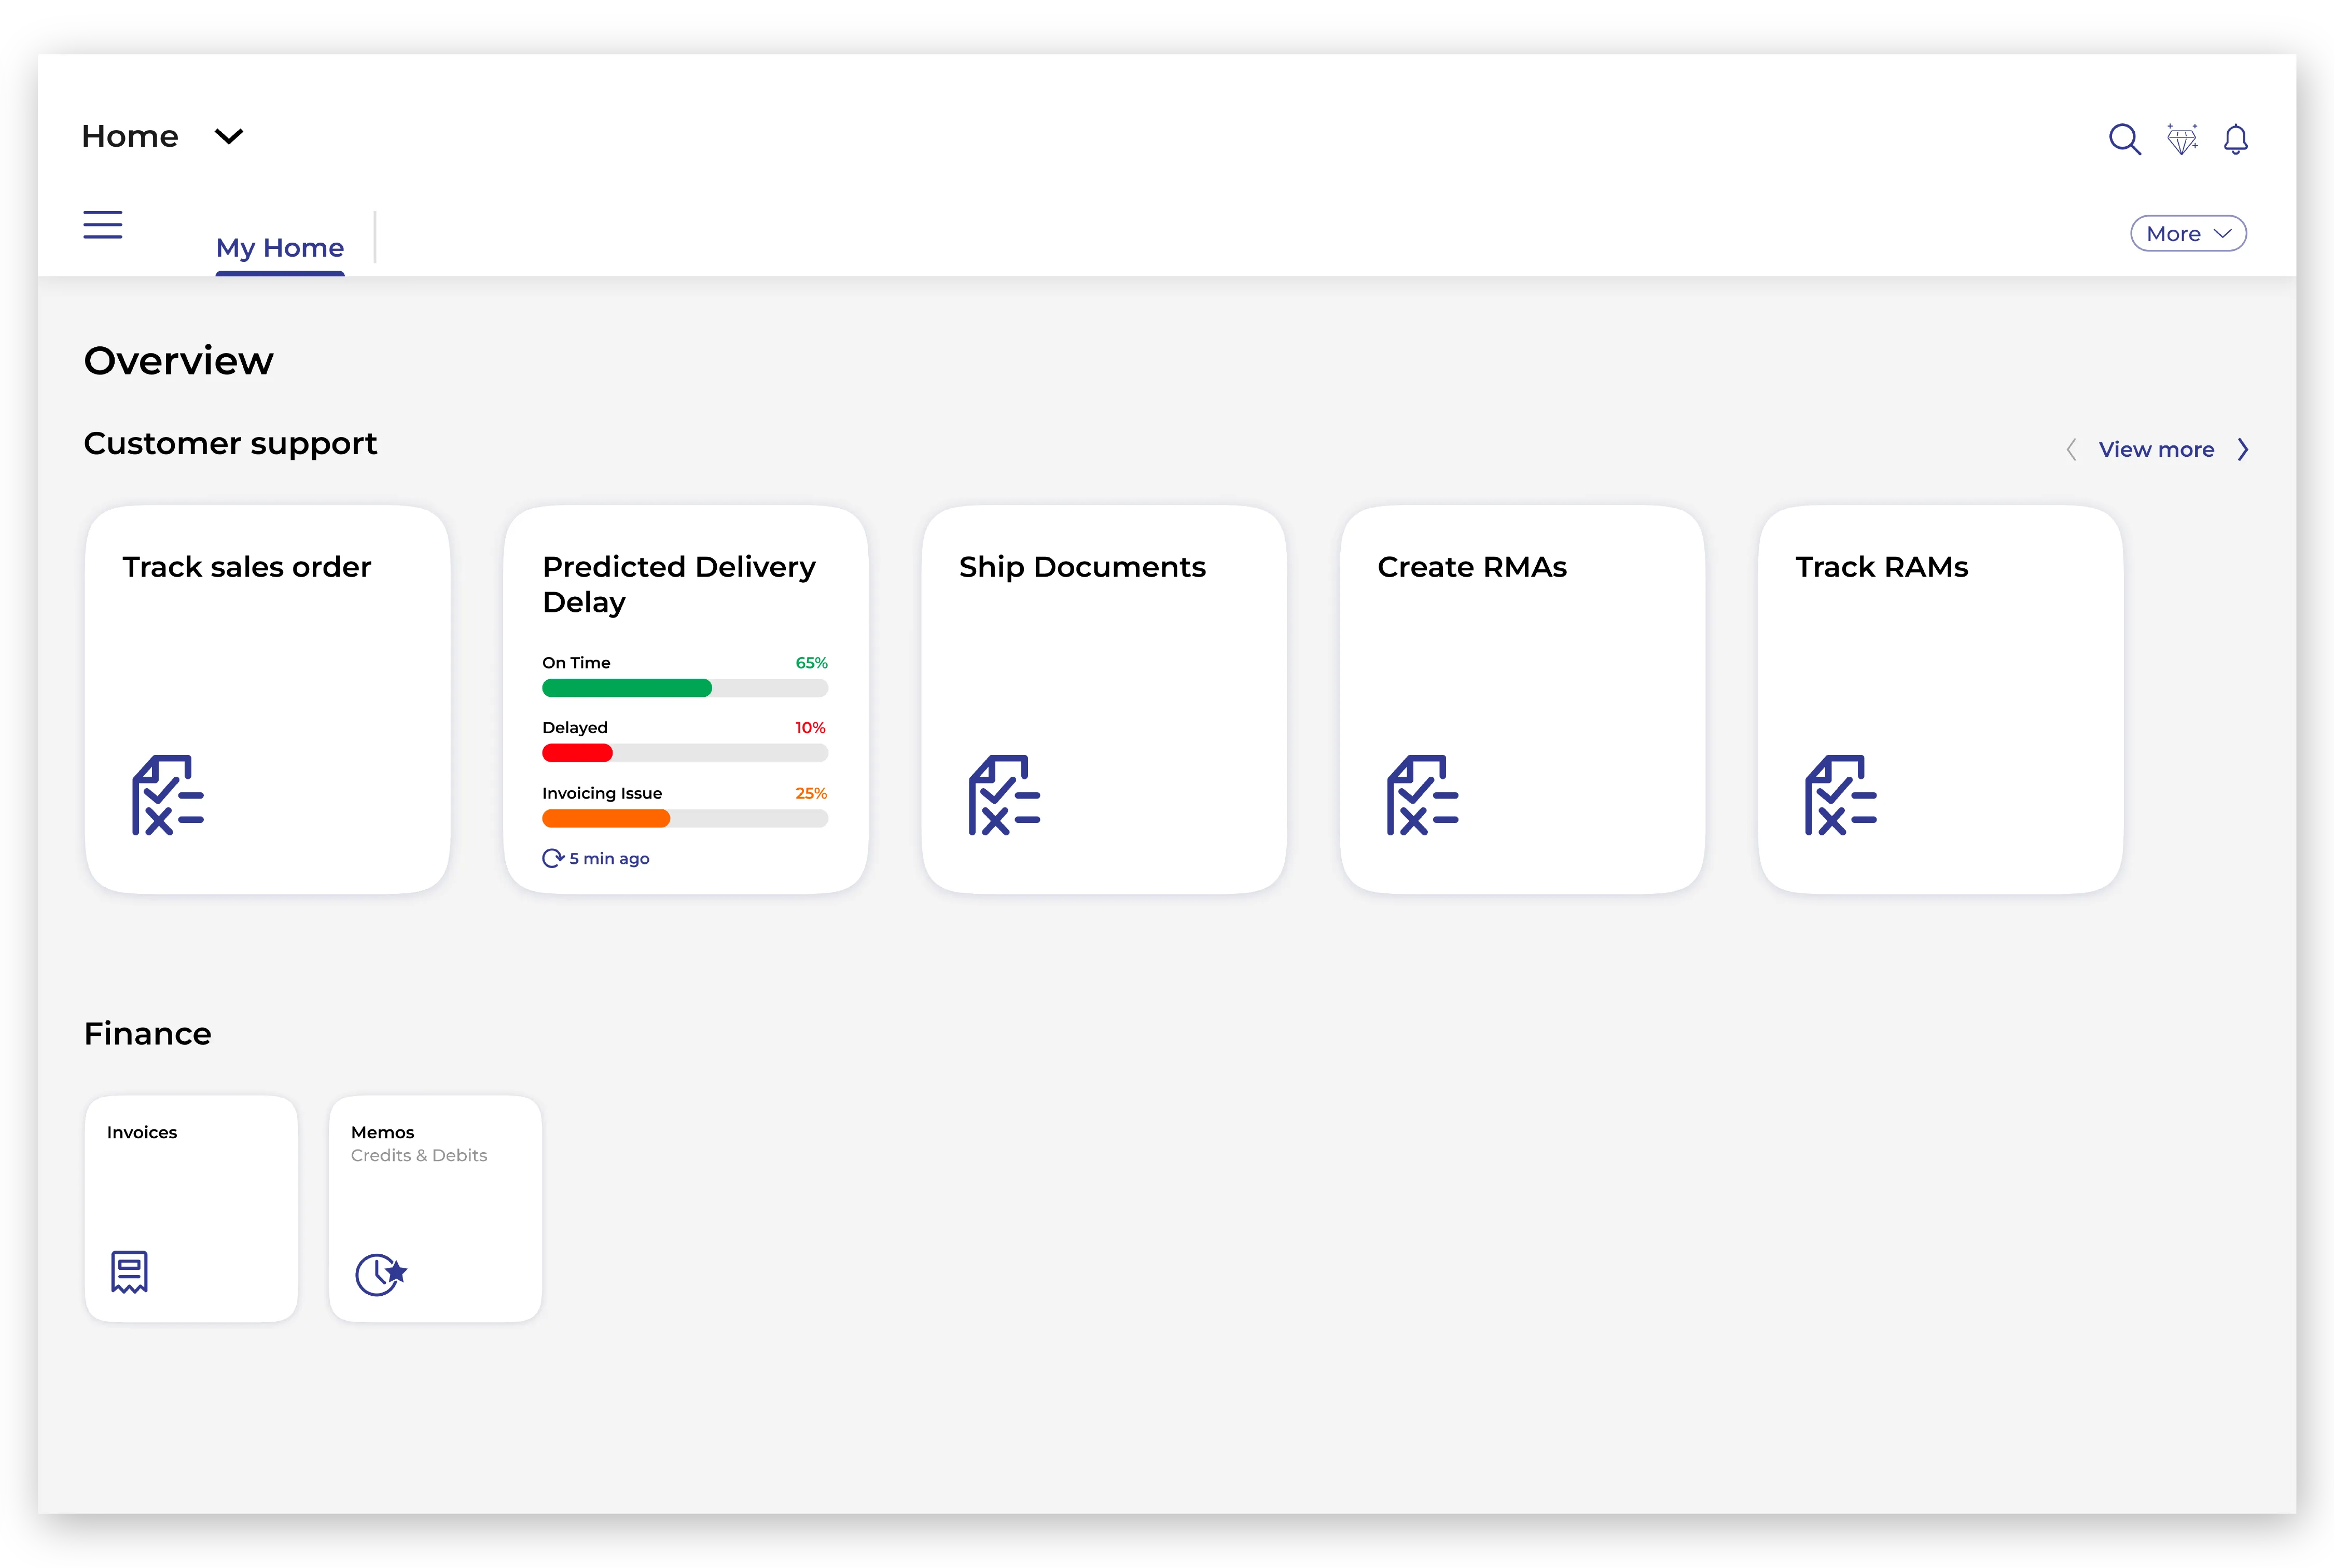
Task: Click the View more link
Action: 2156,450
